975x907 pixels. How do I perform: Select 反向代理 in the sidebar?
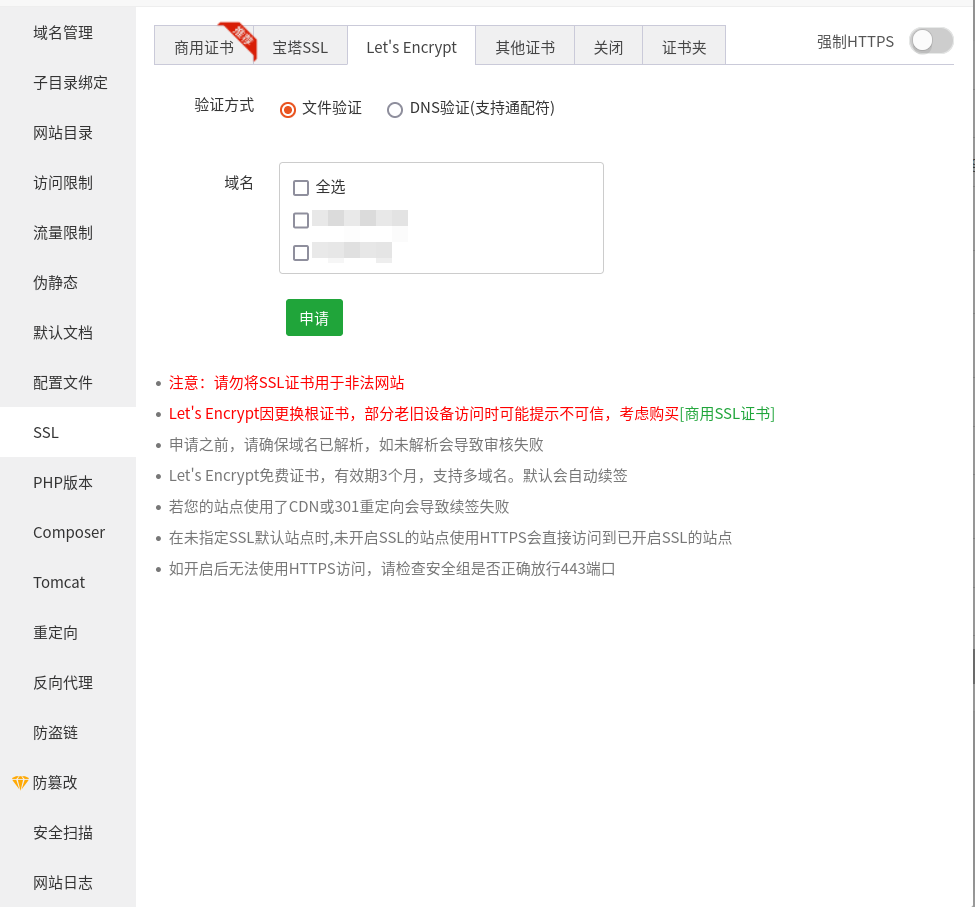pos(63,683)
